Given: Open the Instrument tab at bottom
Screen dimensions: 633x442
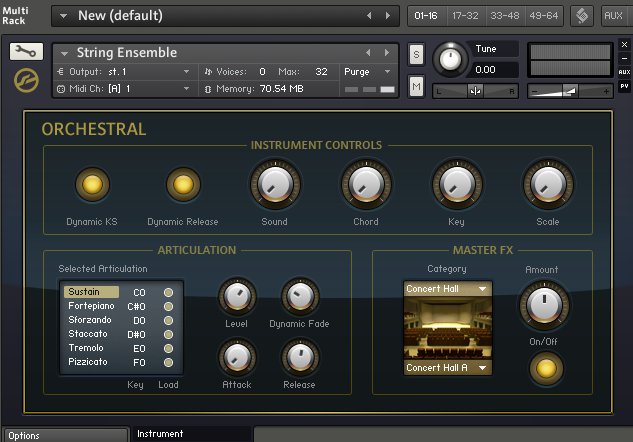Looking at the screenshot, I should pos(191,434).
